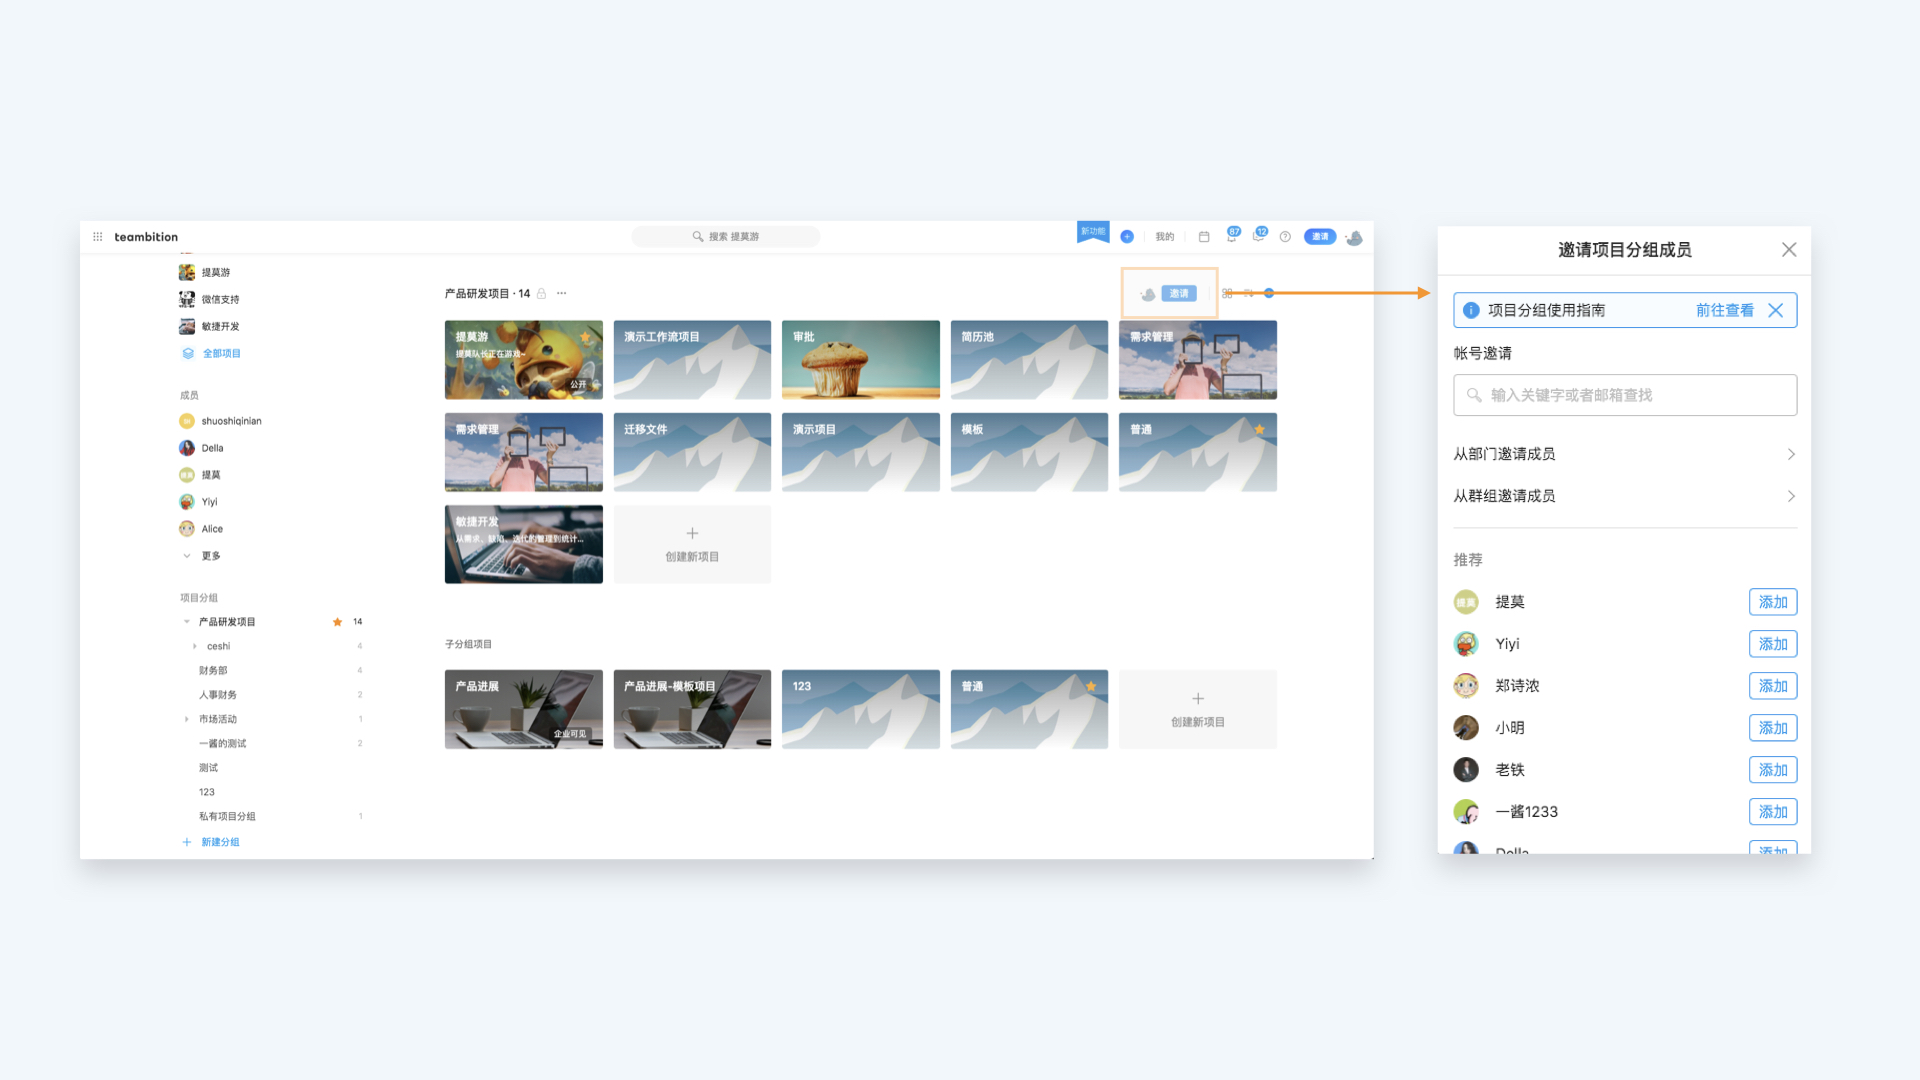The height and width of the screenshot is (1080, 1920).
Task: Add Yiyi using its 添加 button
Action: (1773, 644)
